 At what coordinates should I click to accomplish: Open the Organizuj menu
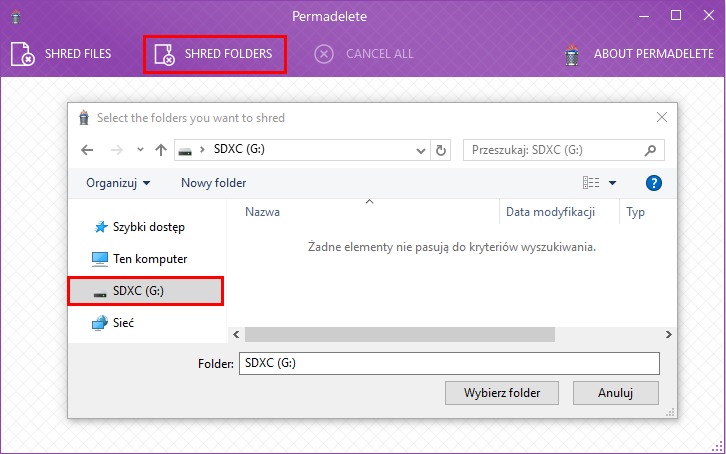point(118,183)
